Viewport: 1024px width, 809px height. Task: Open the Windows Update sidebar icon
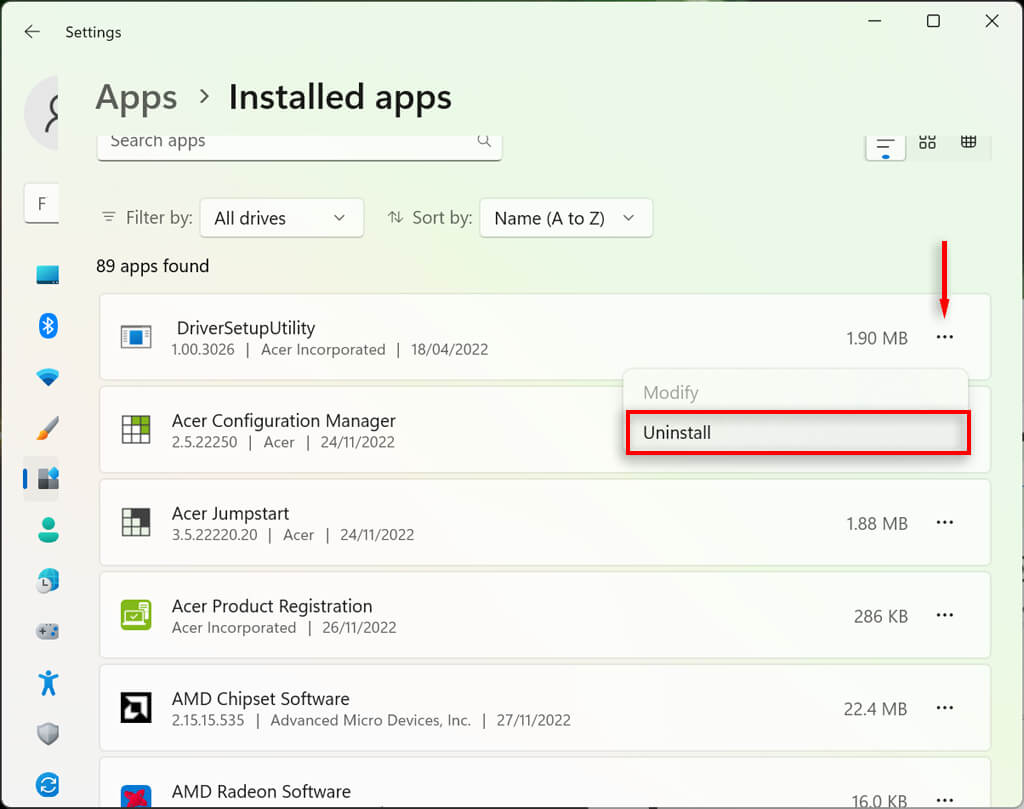pos(48,784)
